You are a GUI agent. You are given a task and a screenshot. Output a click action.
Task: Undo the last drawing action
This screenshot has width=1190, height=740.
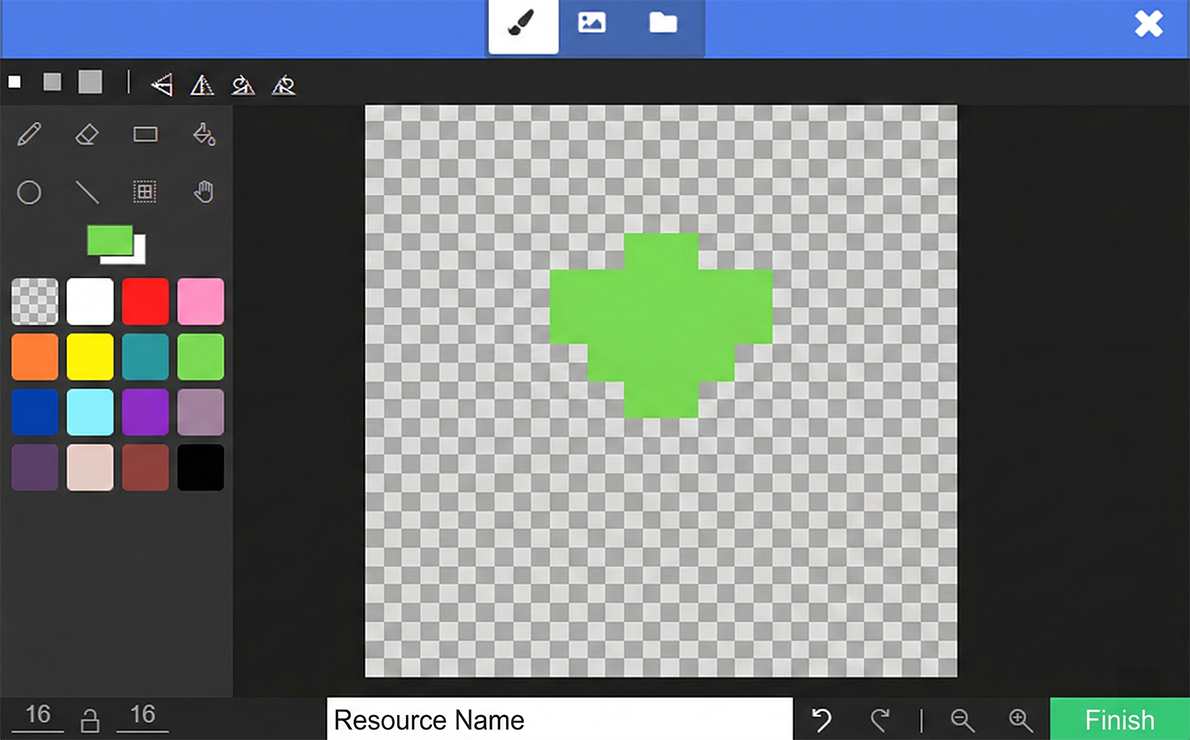[x=822, y=720]
